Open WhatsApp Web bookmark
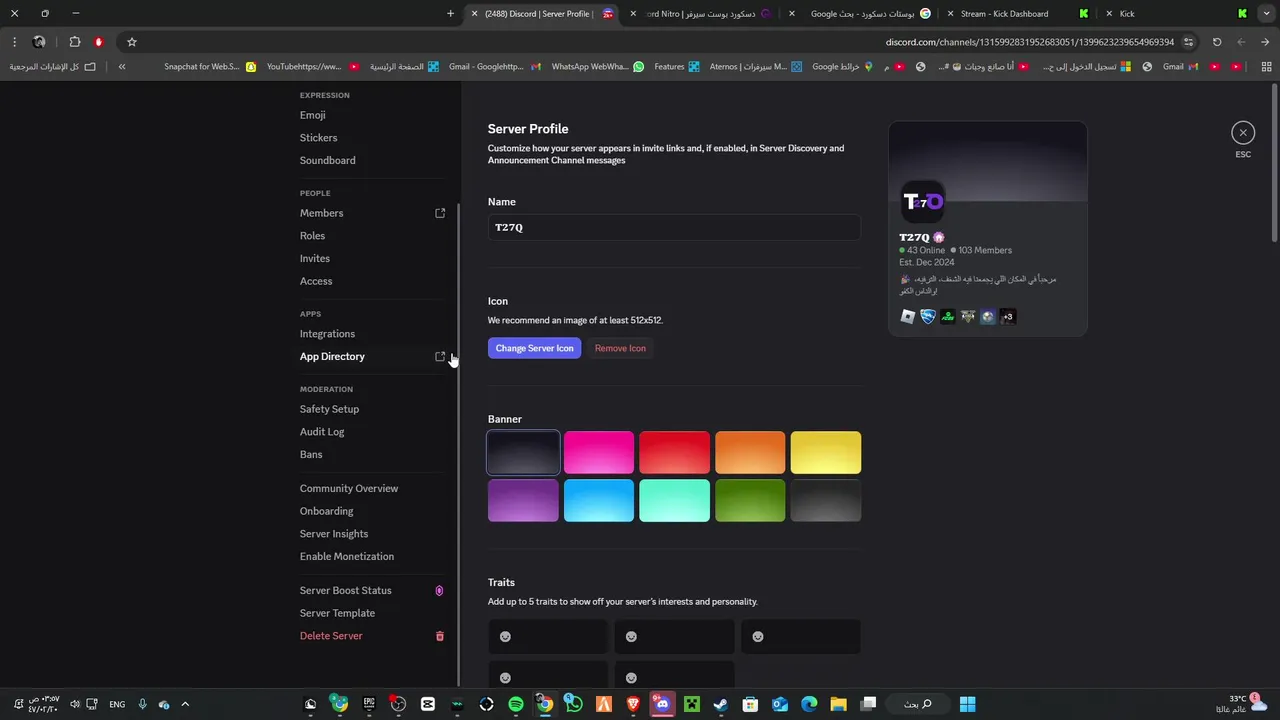The image size is (1280, 720). 598,67
